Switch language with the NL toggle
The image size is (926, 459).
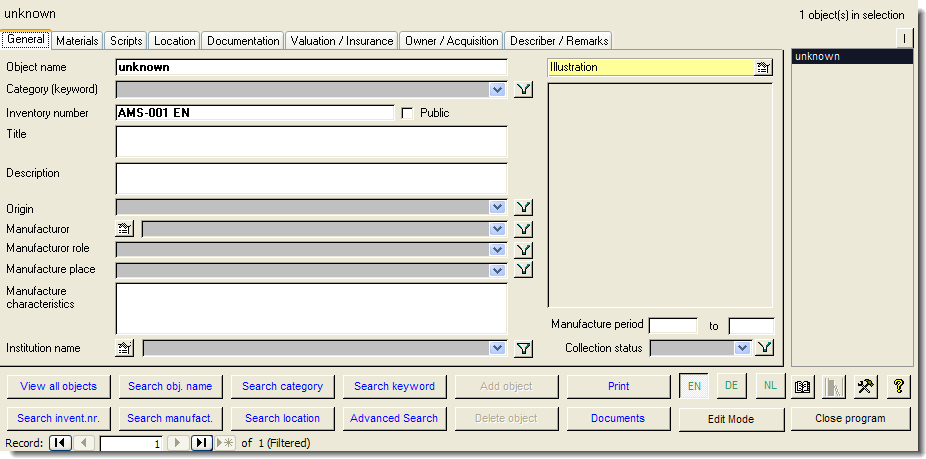click(x=767, y=386)
